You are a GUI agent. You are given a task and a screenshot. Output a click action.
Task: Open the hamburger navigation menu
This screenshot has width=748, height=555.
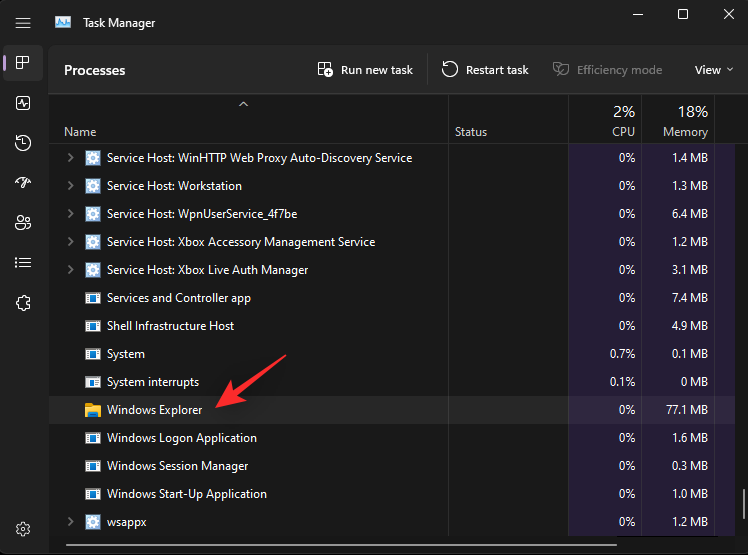pos(23,23)
